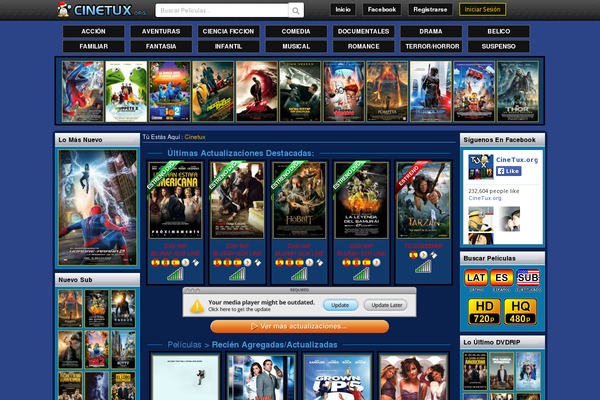
Task: Open the Comedia genre
Action: pos(296,31)
